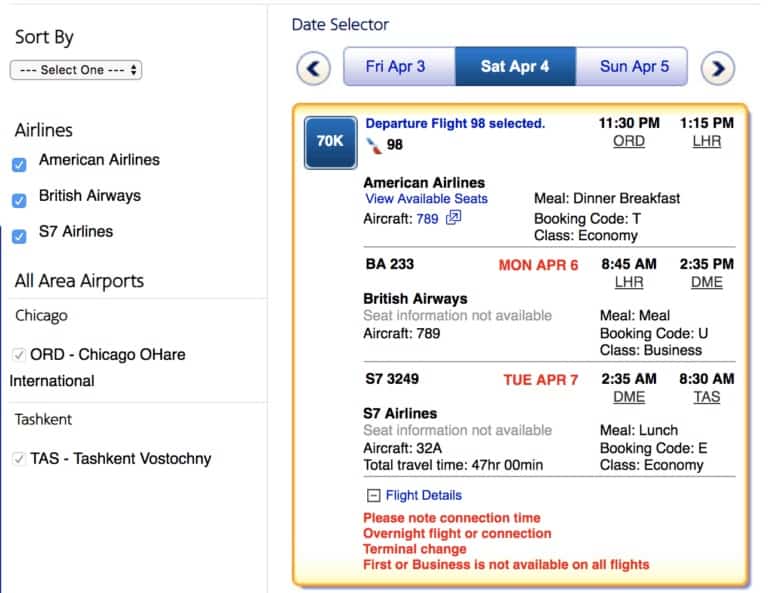Toggle S7 Airlines checkbox
Screen dimensions: 768x593
(x=19, y=237)
